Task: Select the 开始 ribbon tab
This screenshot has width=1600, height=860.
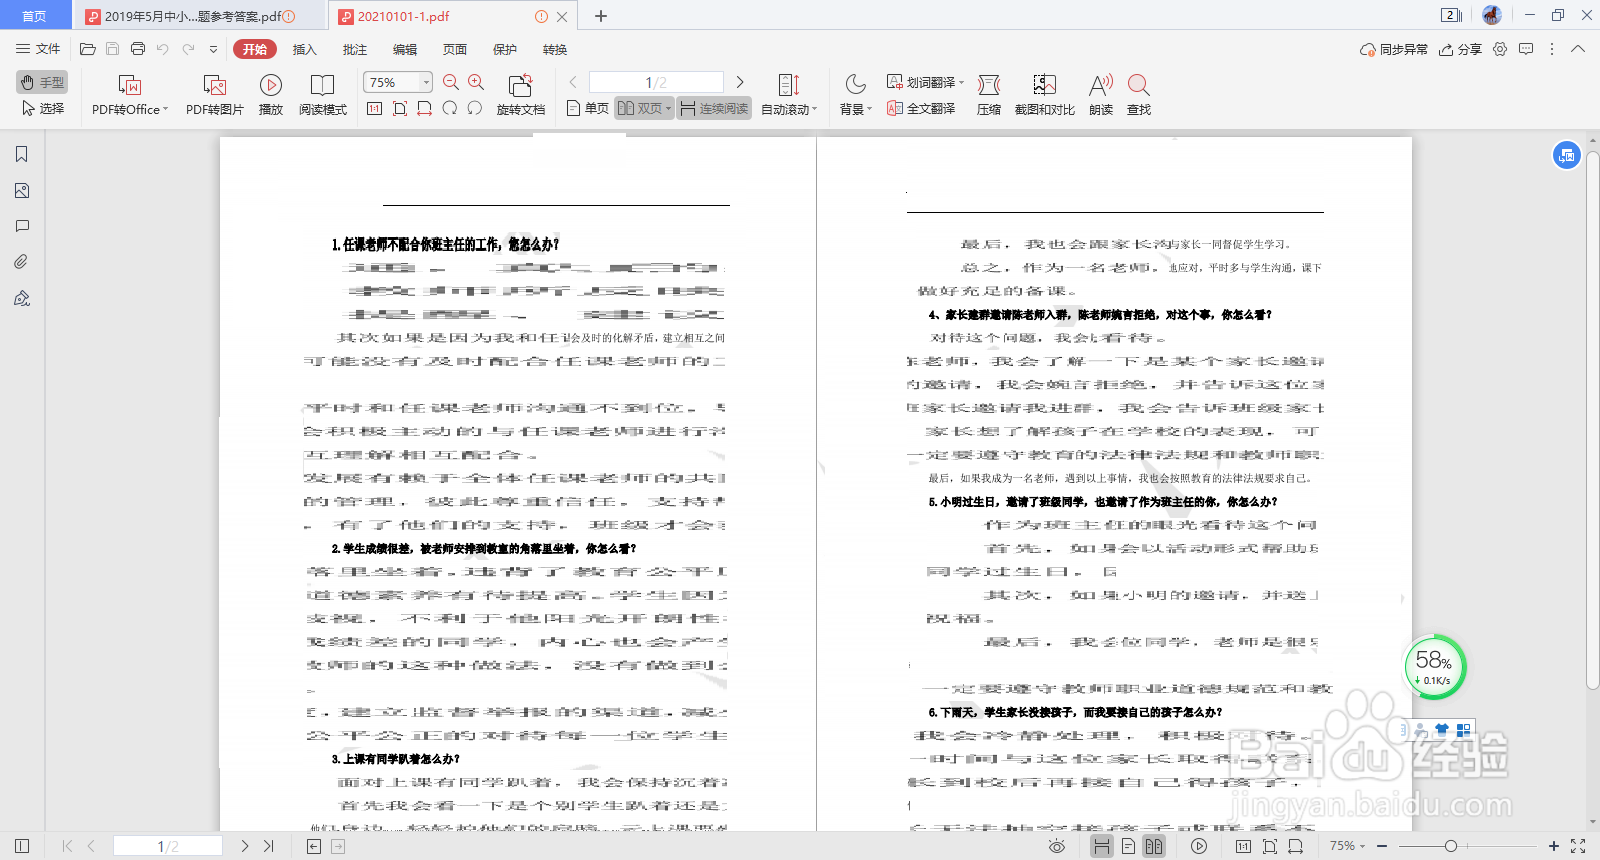Action: point(255,49)
